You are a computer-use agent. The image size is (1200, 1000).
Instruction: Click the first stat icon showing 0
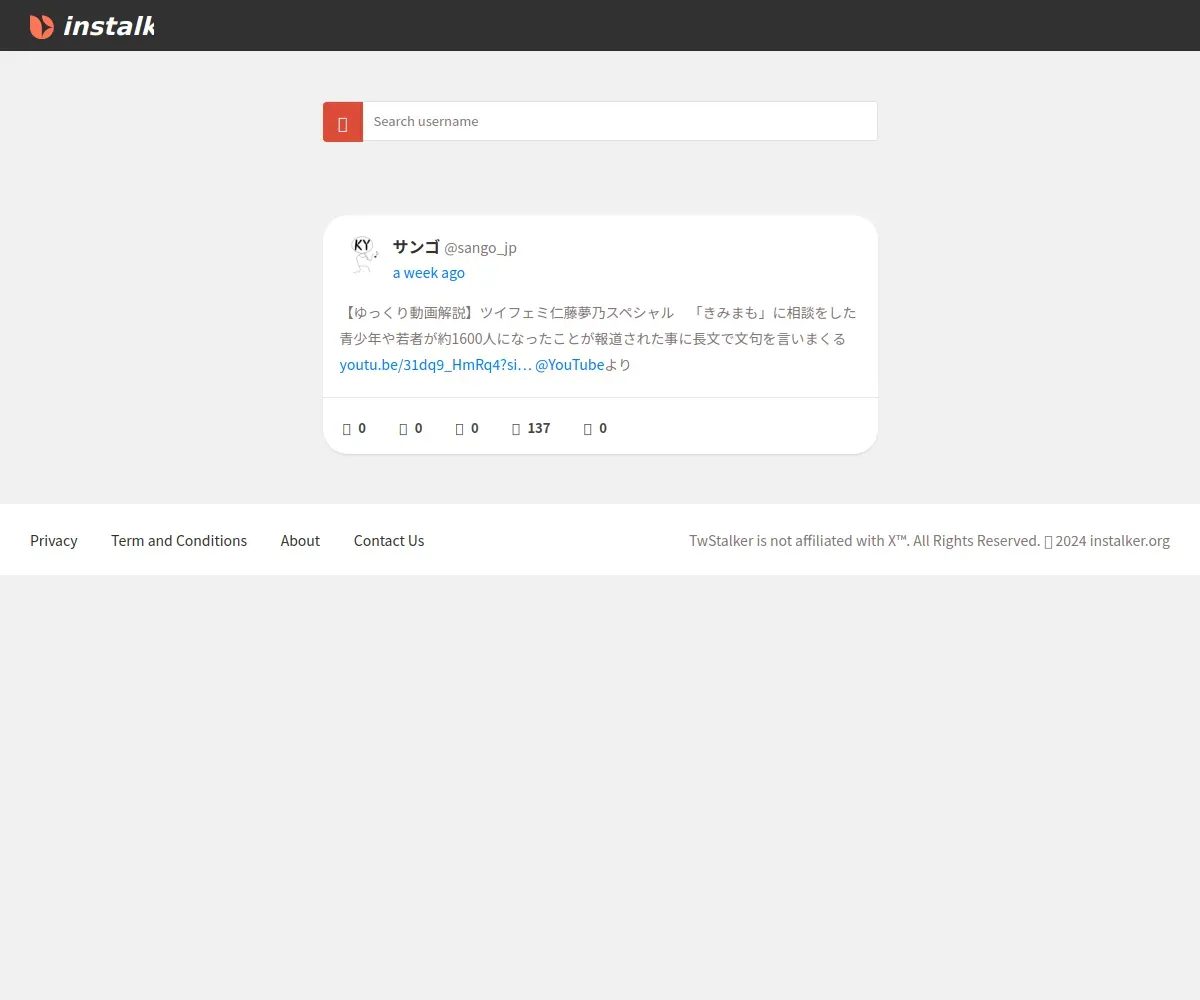(347, 428)
